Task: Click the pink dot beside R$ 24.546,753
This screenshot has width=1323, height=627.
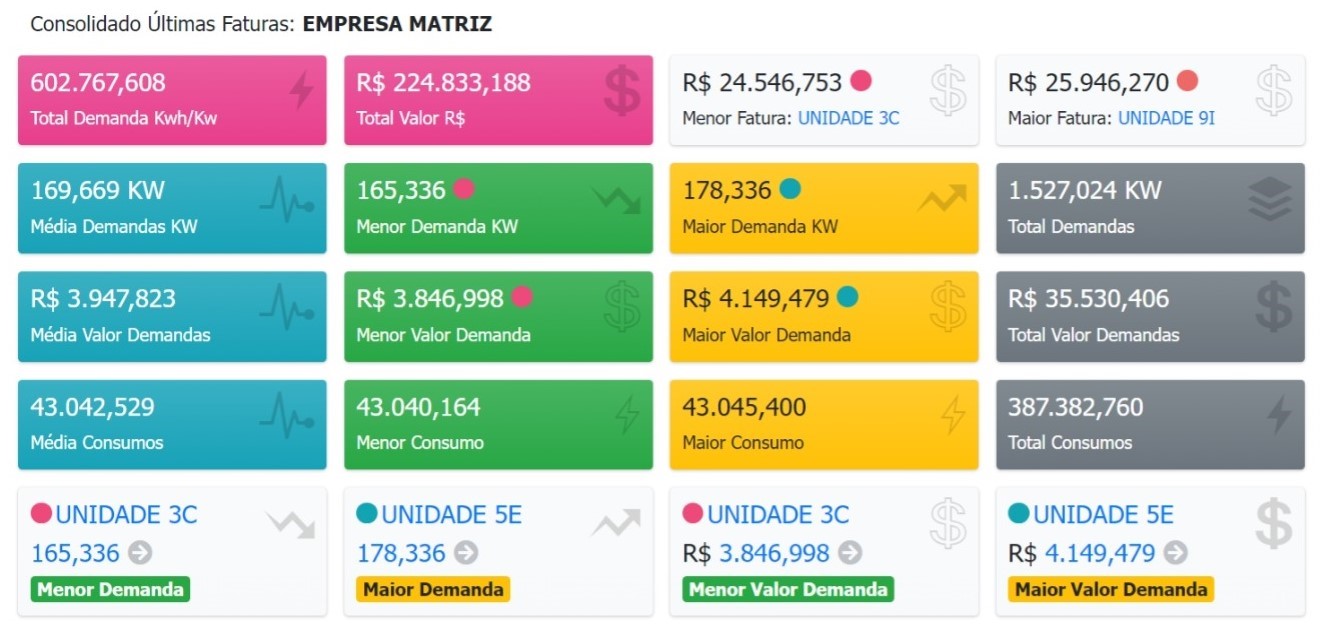Action: click(x=860, y=81)
